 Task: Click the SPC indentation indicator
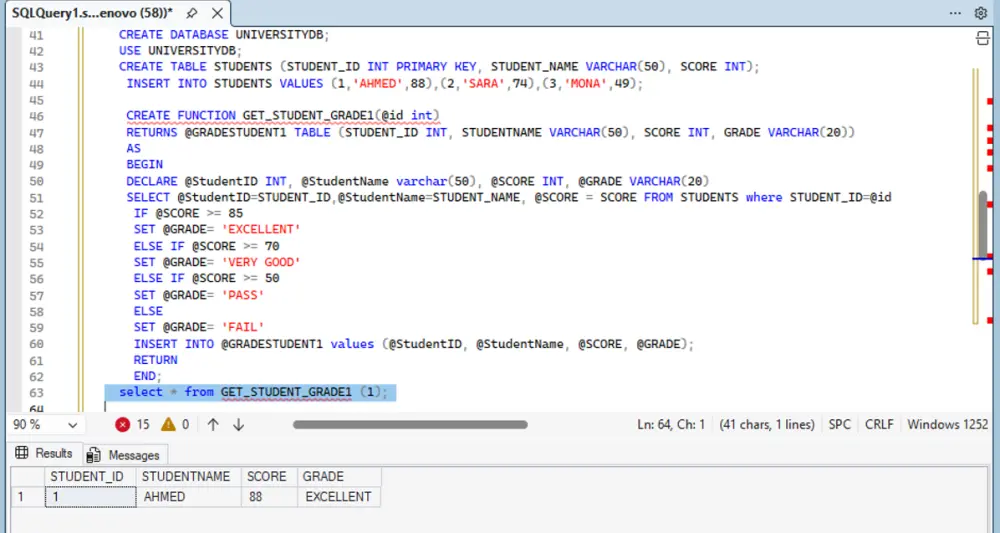pos(839,425)
